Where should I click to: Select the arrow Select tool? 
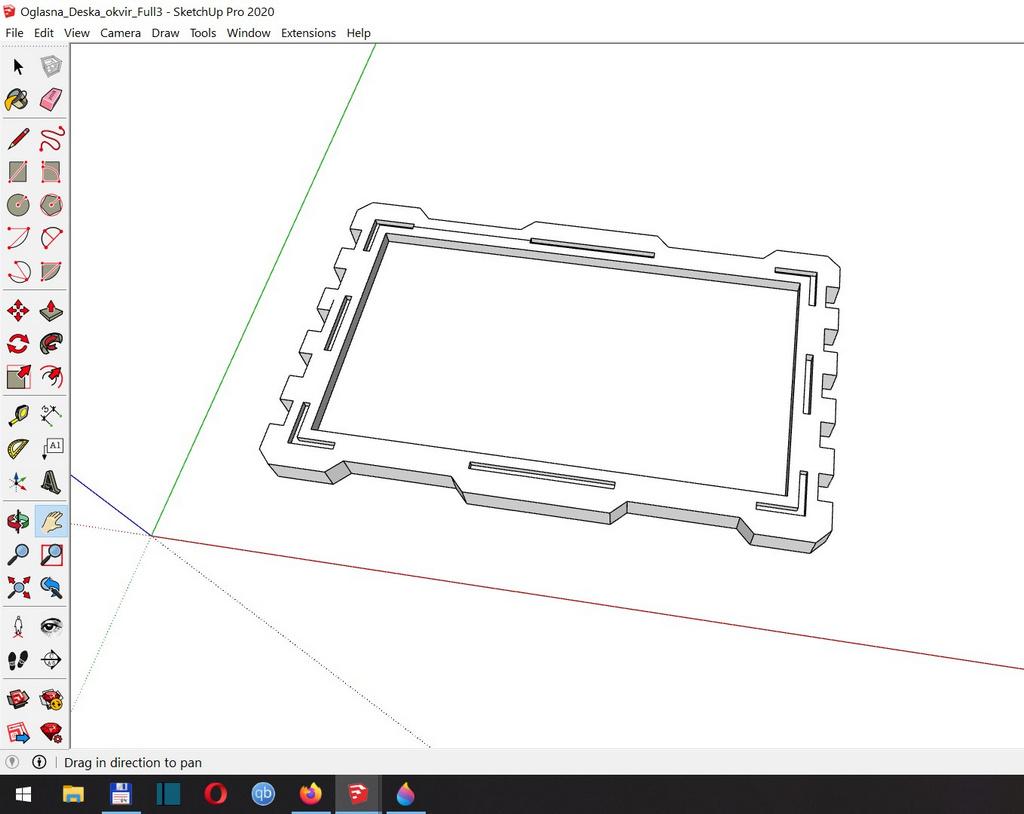point(18,66)
